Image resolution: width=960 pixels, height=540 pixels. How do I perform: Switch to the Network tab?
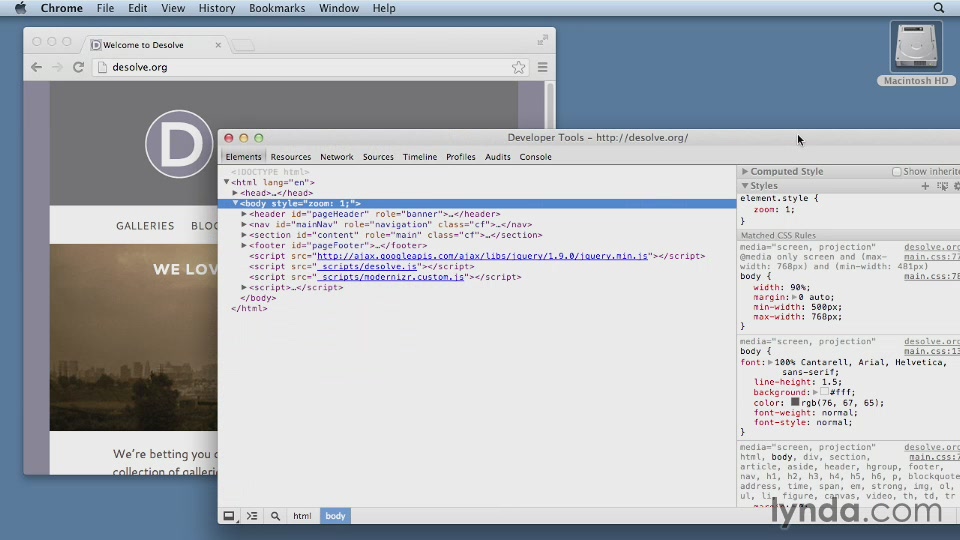[337, 157]
